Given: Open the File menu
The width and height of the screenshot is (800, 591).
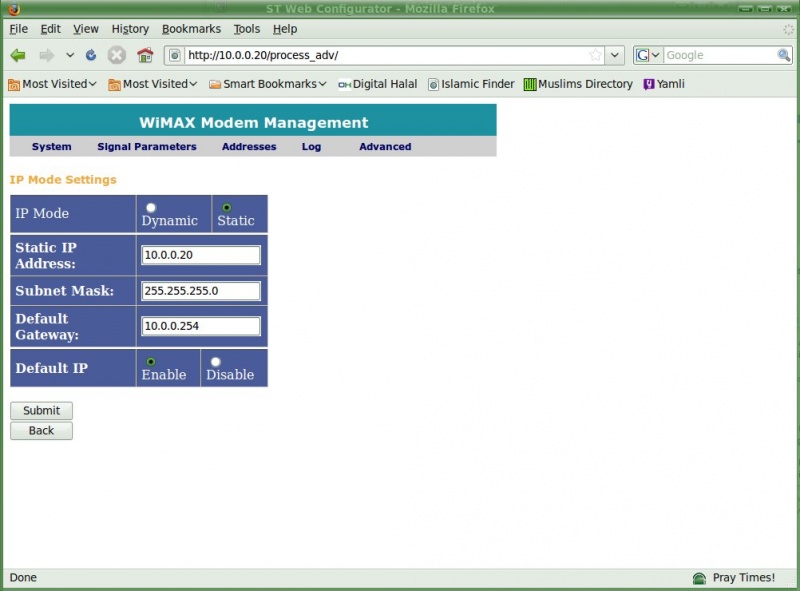Looking at the screenshot, I should tap(18, 29).
